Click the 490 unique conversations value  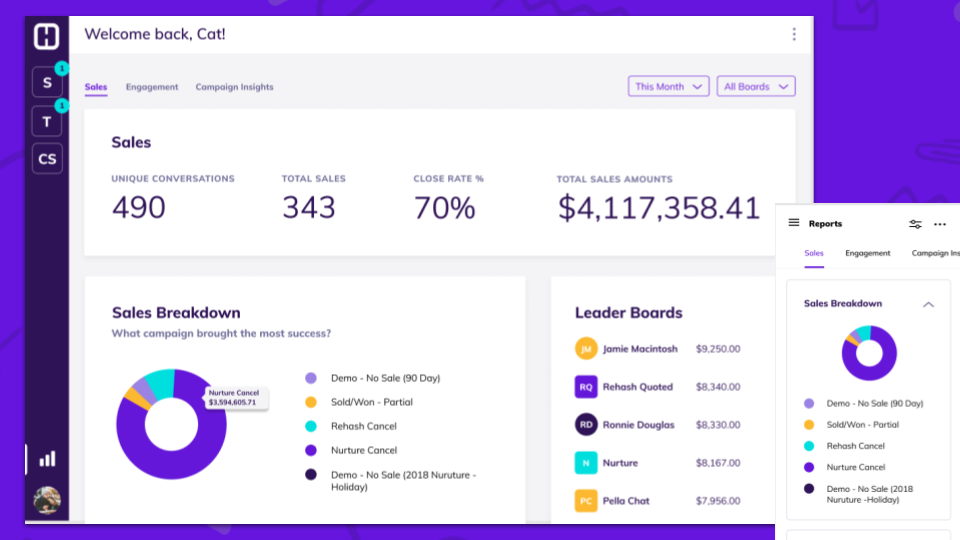point(138,207)
